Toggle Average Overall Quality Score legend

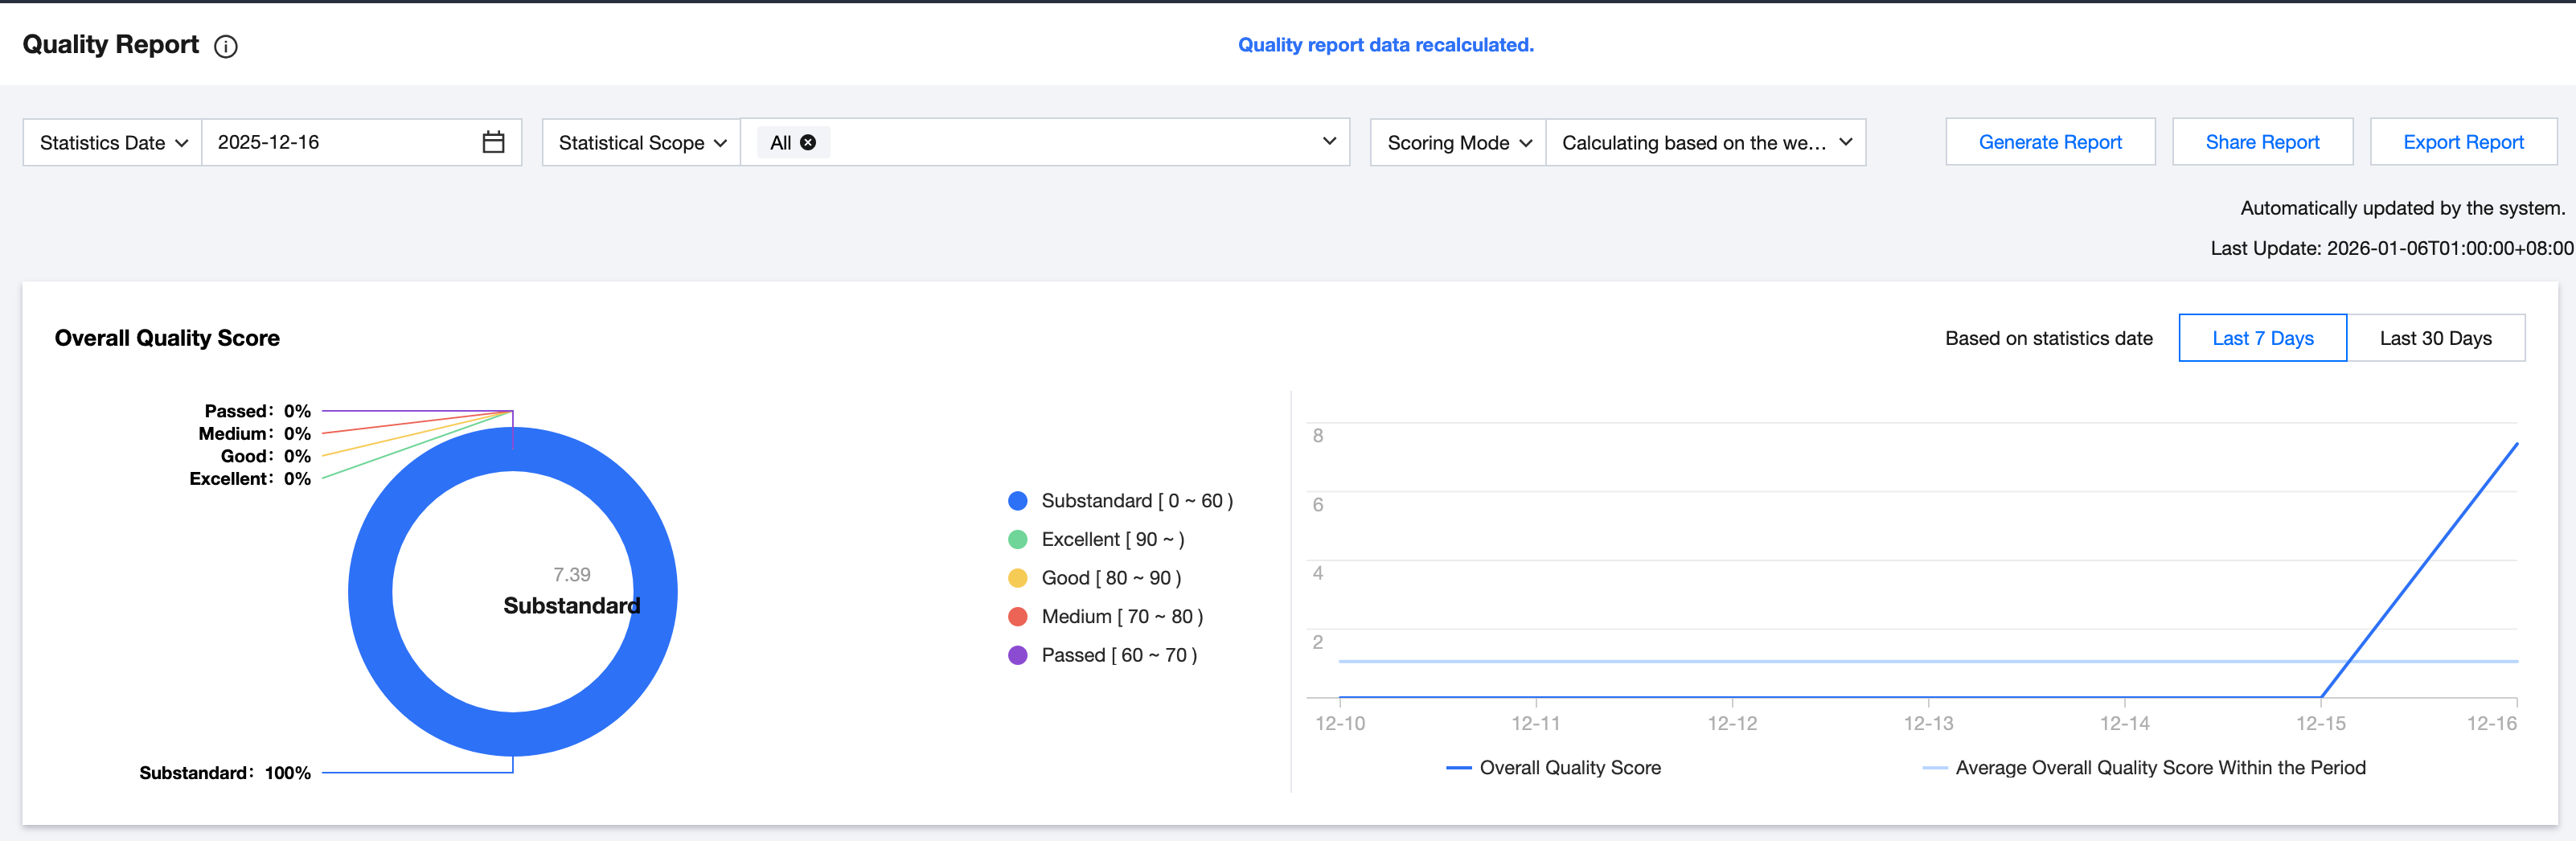pos(2144,768)
